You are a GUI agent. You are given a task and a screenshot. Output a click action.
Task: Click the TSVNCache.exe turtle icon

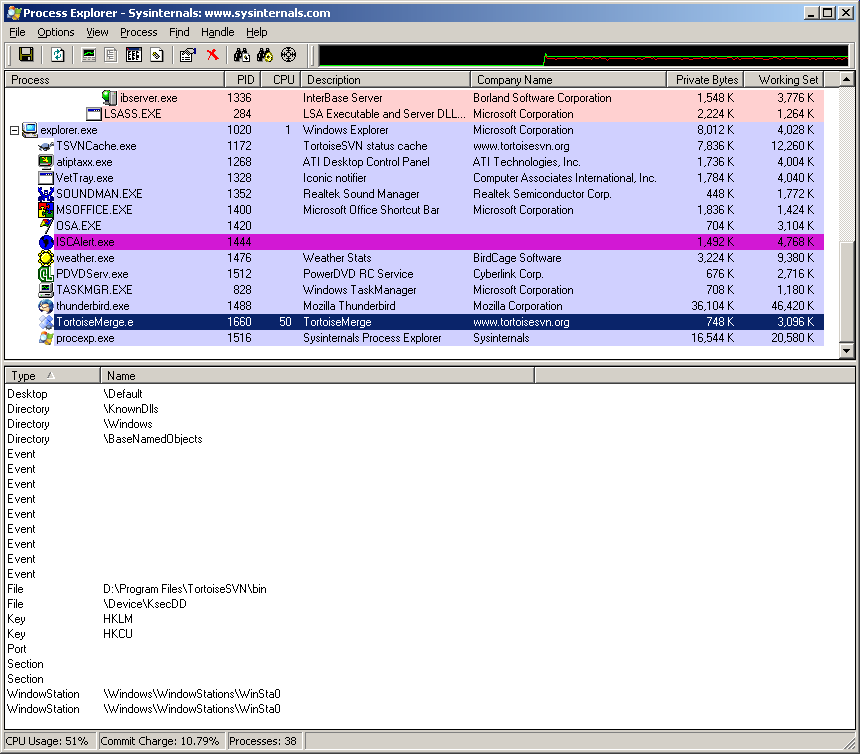click(x=46, y=146)
